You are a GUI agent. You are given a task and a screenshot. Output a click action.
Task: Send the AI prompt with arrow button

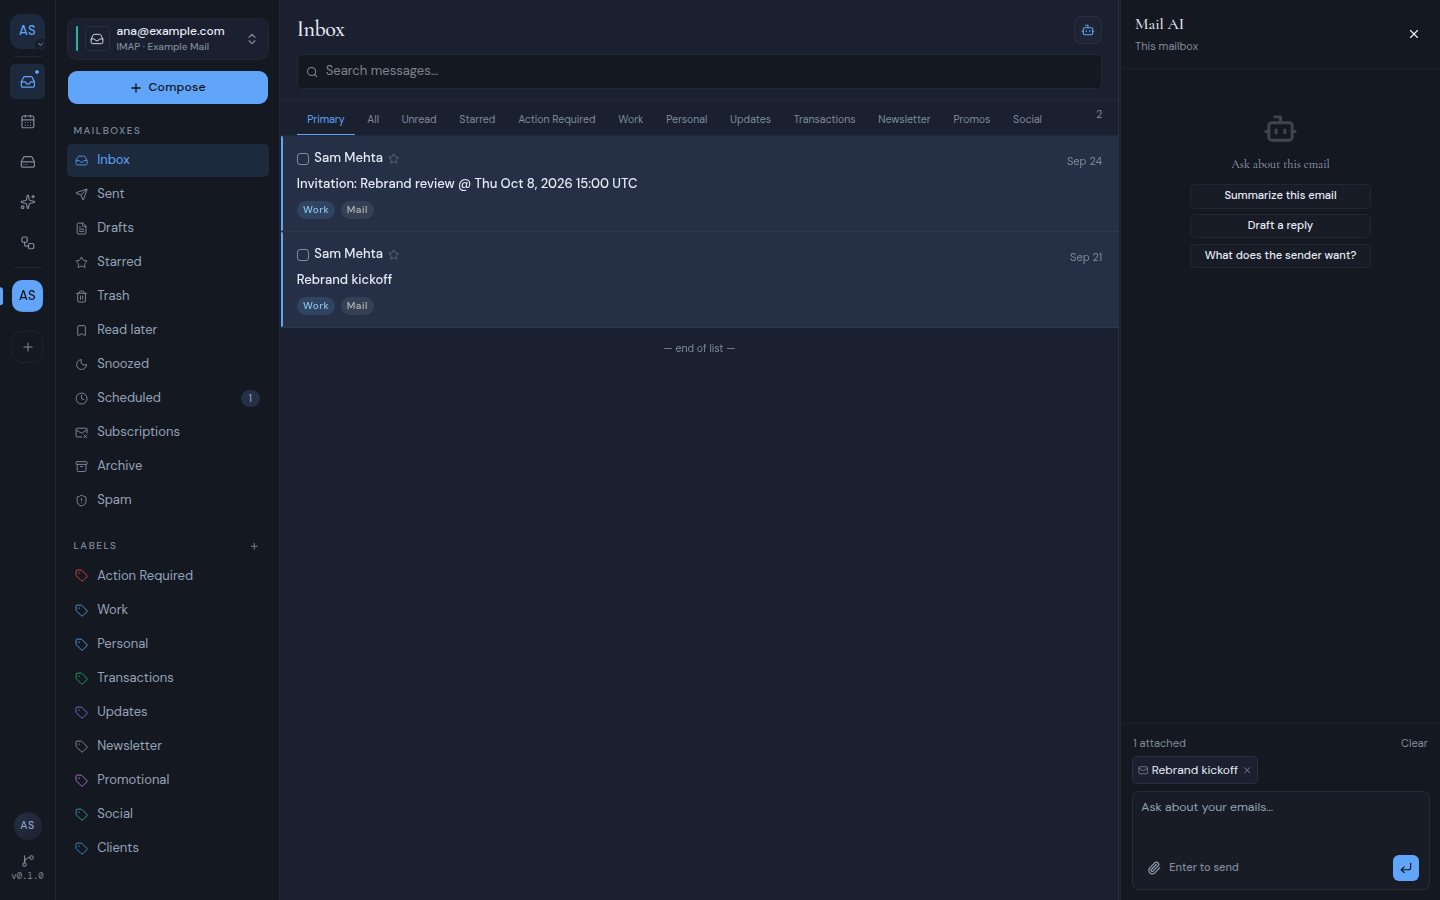pos(1405,868)
